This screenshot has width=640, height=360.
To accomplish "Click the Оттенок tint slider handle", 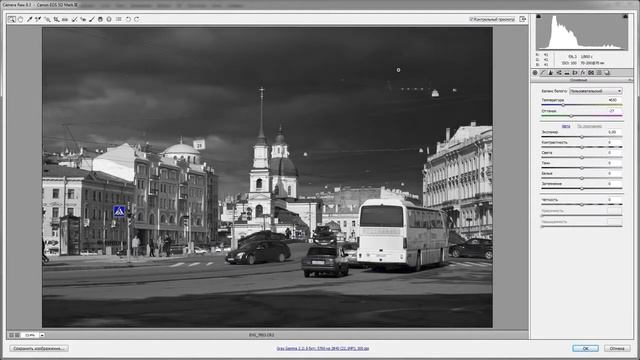I will pyautogui.click(x=571, y=116).
